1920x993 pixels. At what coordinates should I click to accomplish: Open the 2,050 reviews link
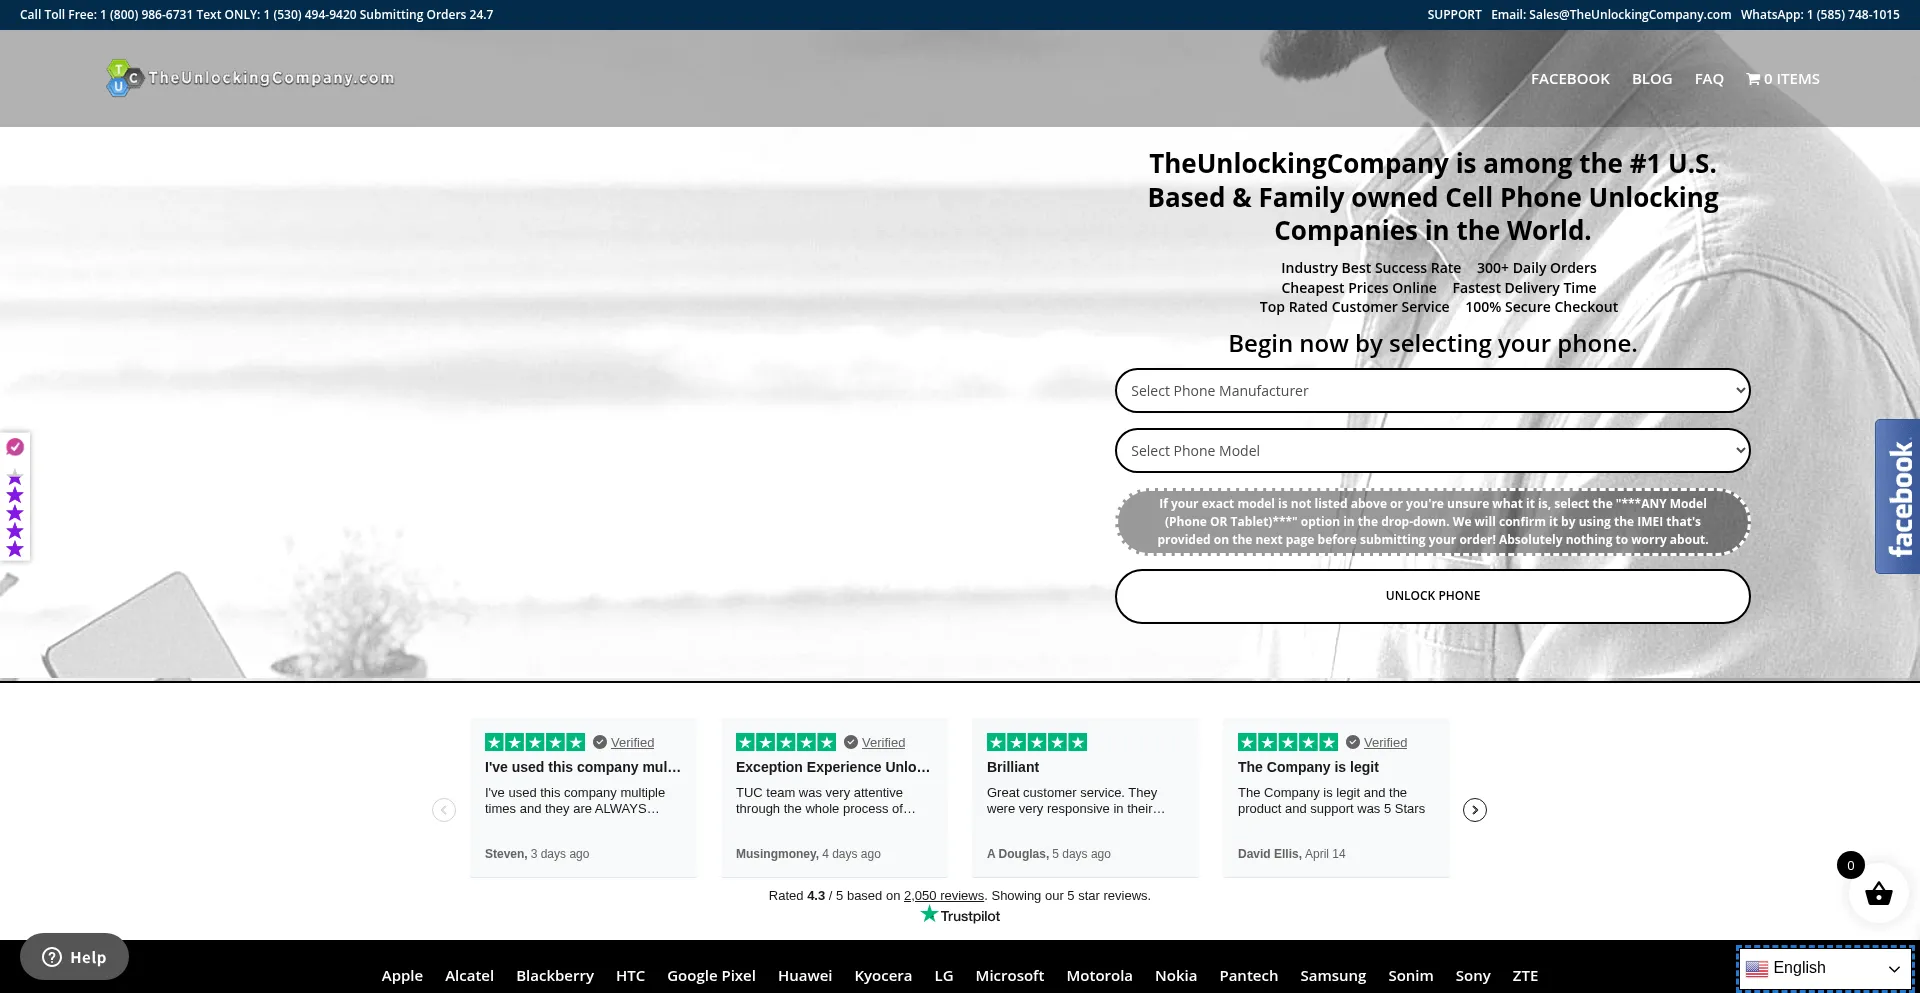[x=944, y=896]
